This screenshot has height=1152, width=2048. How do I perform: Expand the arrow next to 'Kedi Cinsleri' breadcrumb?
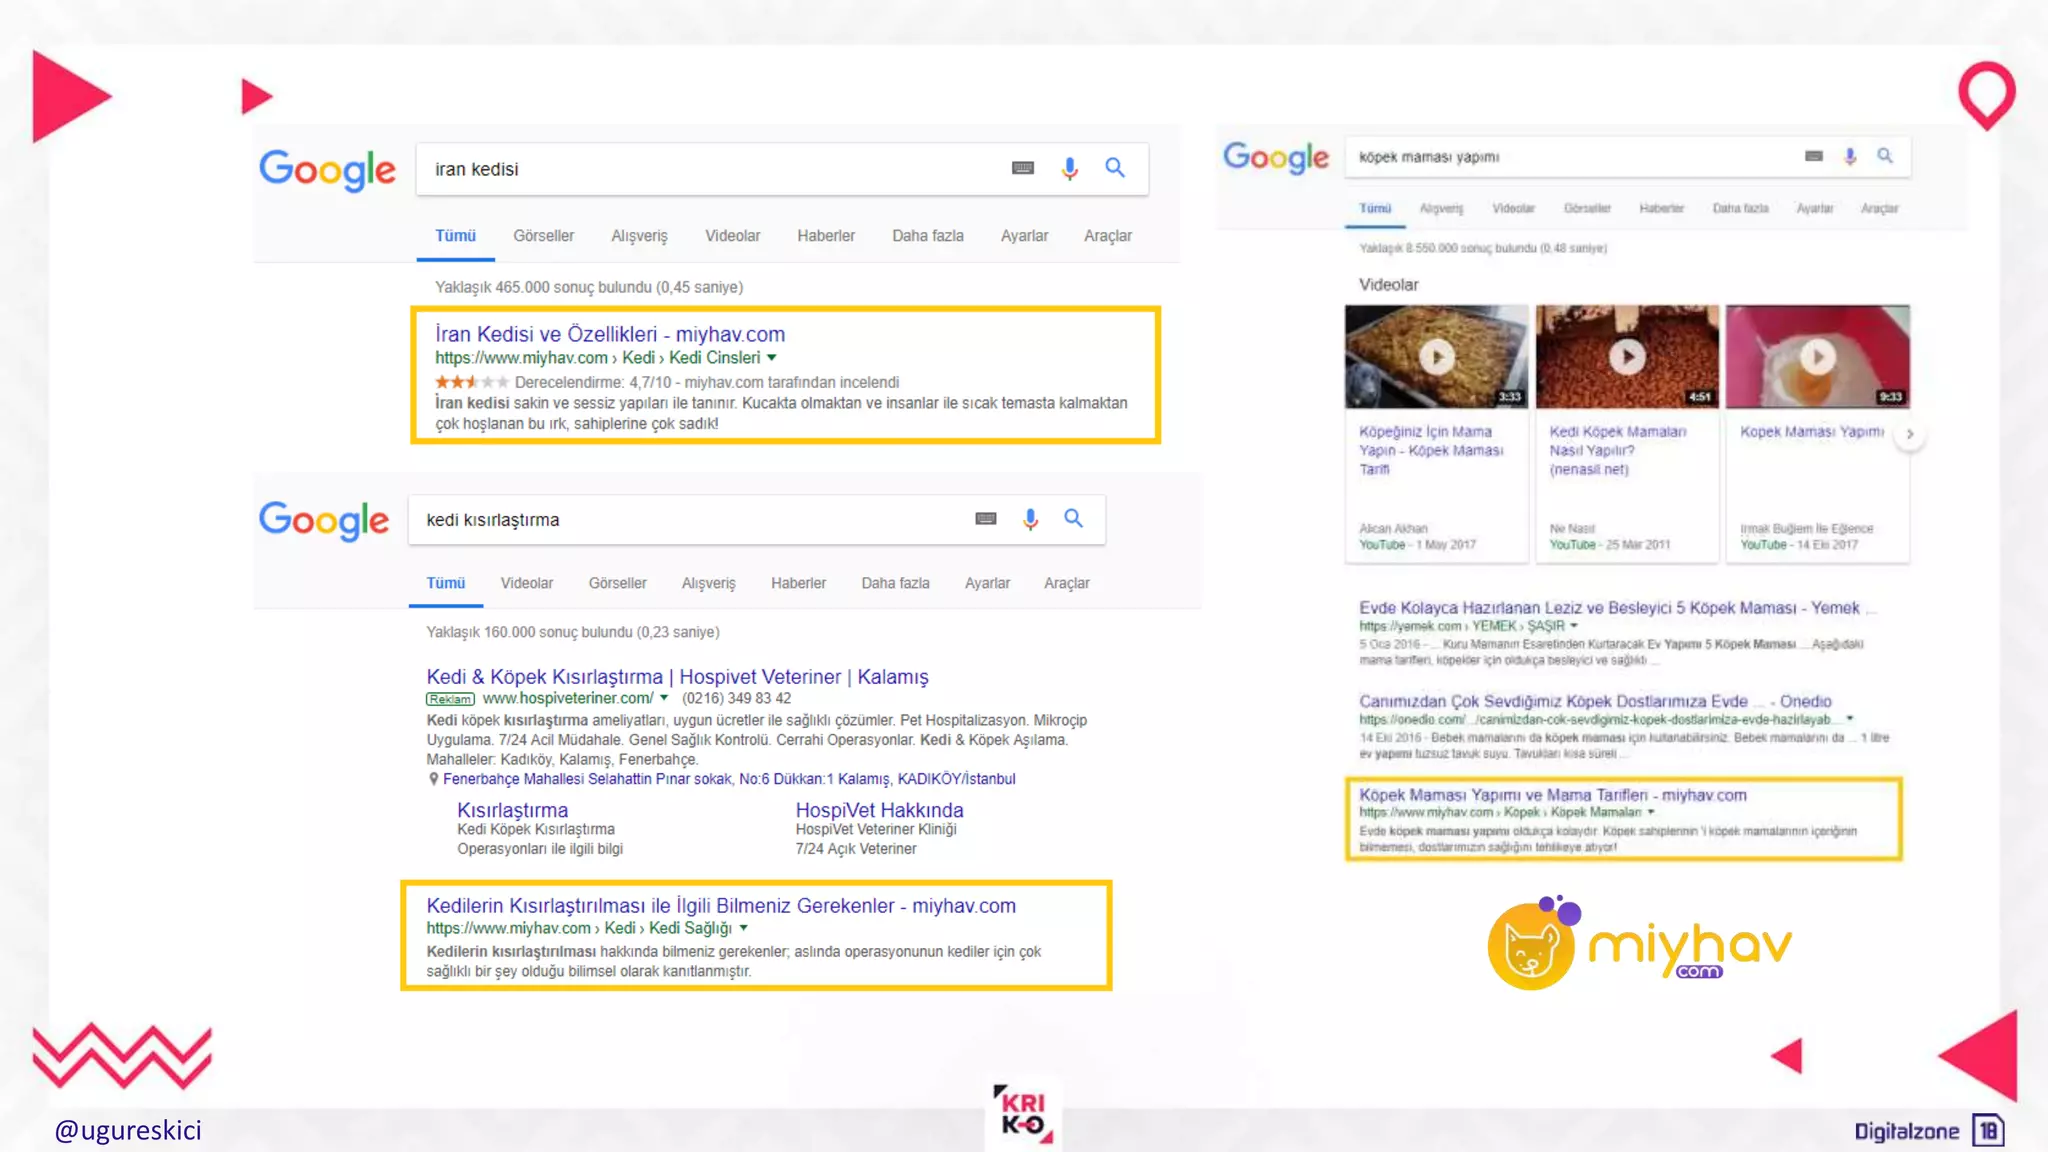(772, 358)
